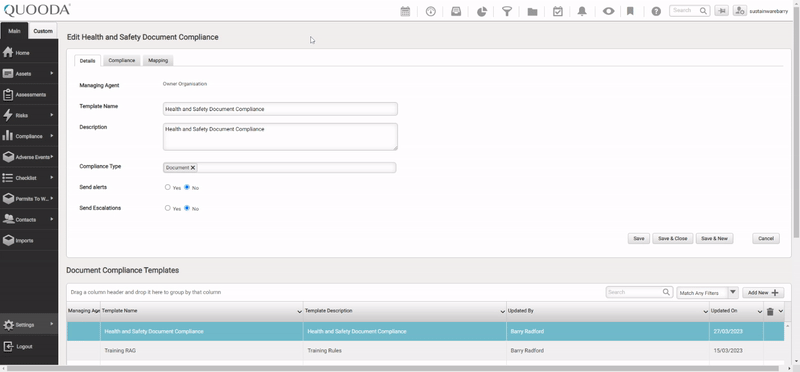Viewport: 800px width, 372px height.
Task: Switch to the Custom sidebar tab
Action: click(x=43, y=31)
